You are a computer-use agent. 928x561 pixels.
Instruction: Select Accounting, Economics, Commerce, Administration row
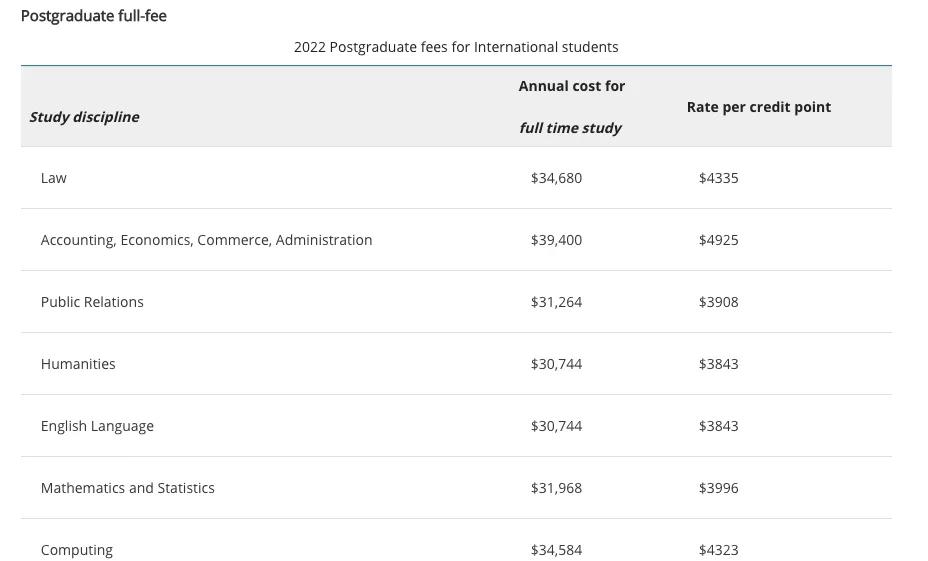[x=206, y=240]
